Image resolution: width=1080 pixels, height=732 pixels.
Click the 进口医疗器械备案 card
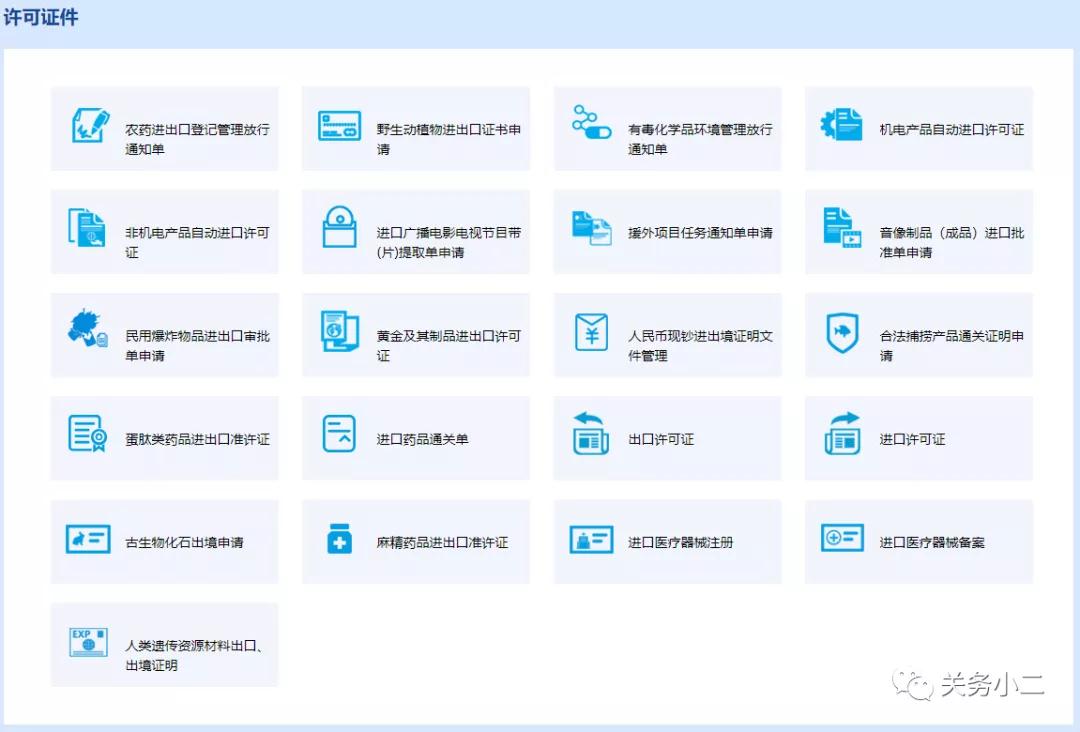[x=917, y=541]
